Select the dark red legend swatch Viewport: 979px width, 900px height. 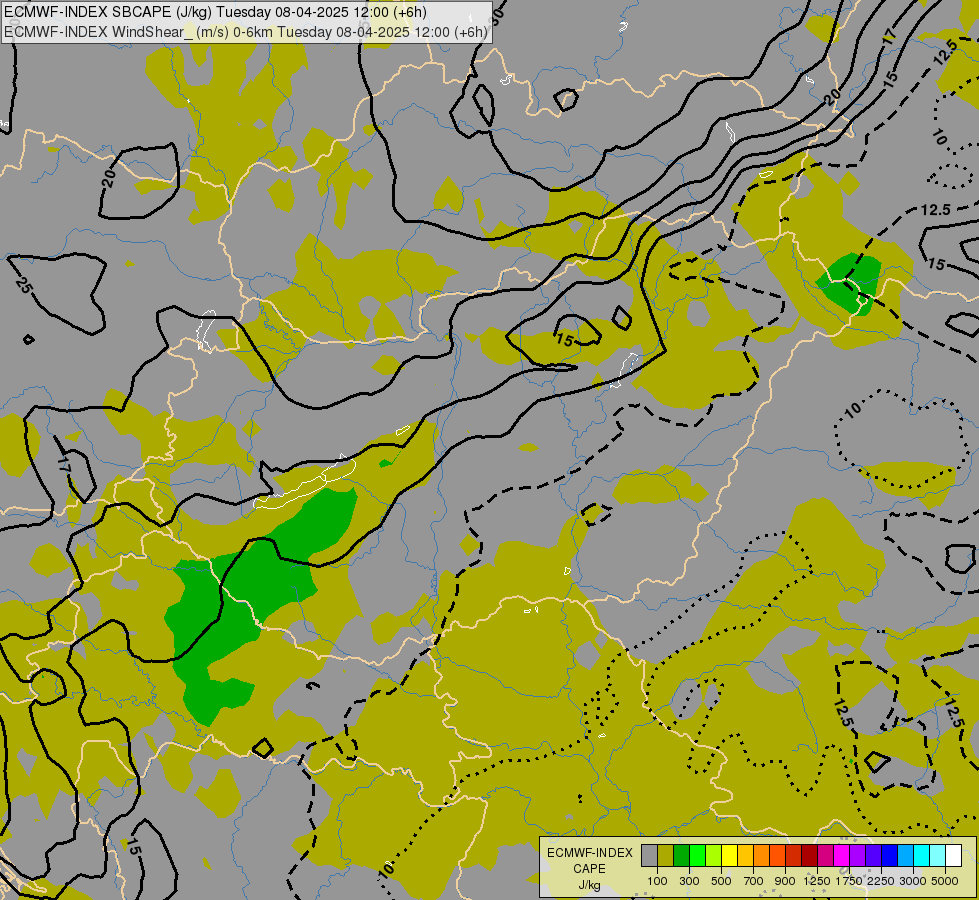pyautogui.click(x=809, y=856)
